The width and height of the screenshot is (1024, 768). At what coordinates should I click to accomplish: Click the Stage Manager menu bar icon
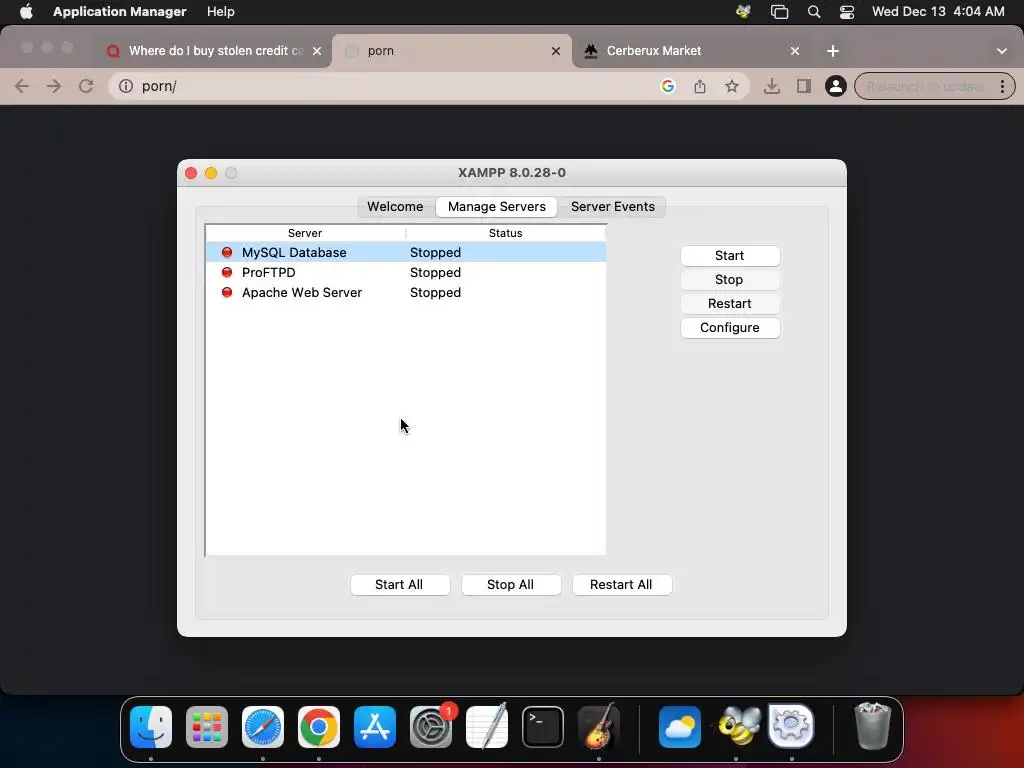pyautogui.click(x=779, y=11)
